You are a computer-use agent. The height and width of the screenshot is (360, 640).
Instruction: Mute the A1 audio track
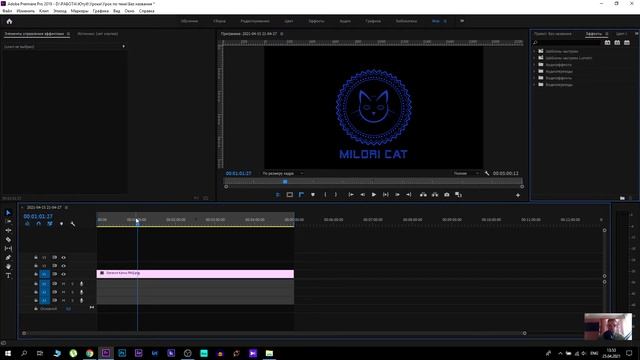[x=63, y=284]
